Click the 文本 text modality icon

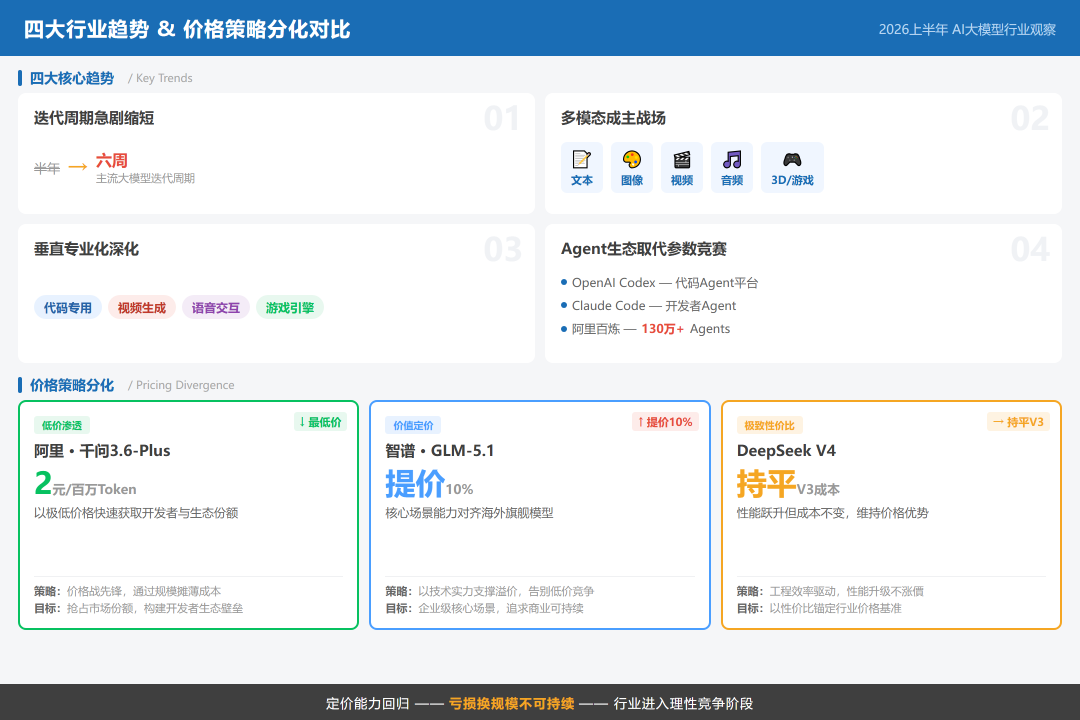582,167
